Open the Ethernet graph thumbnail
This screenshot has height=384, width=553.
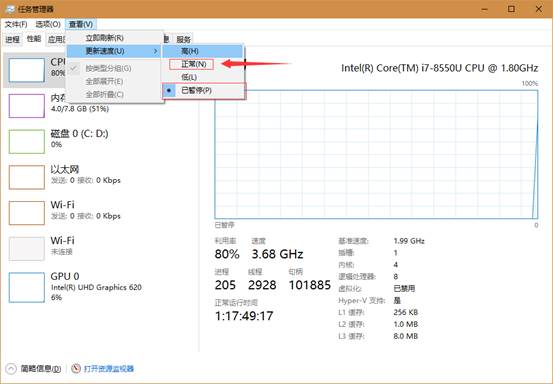pyautogui.click(x=27, y=177)
